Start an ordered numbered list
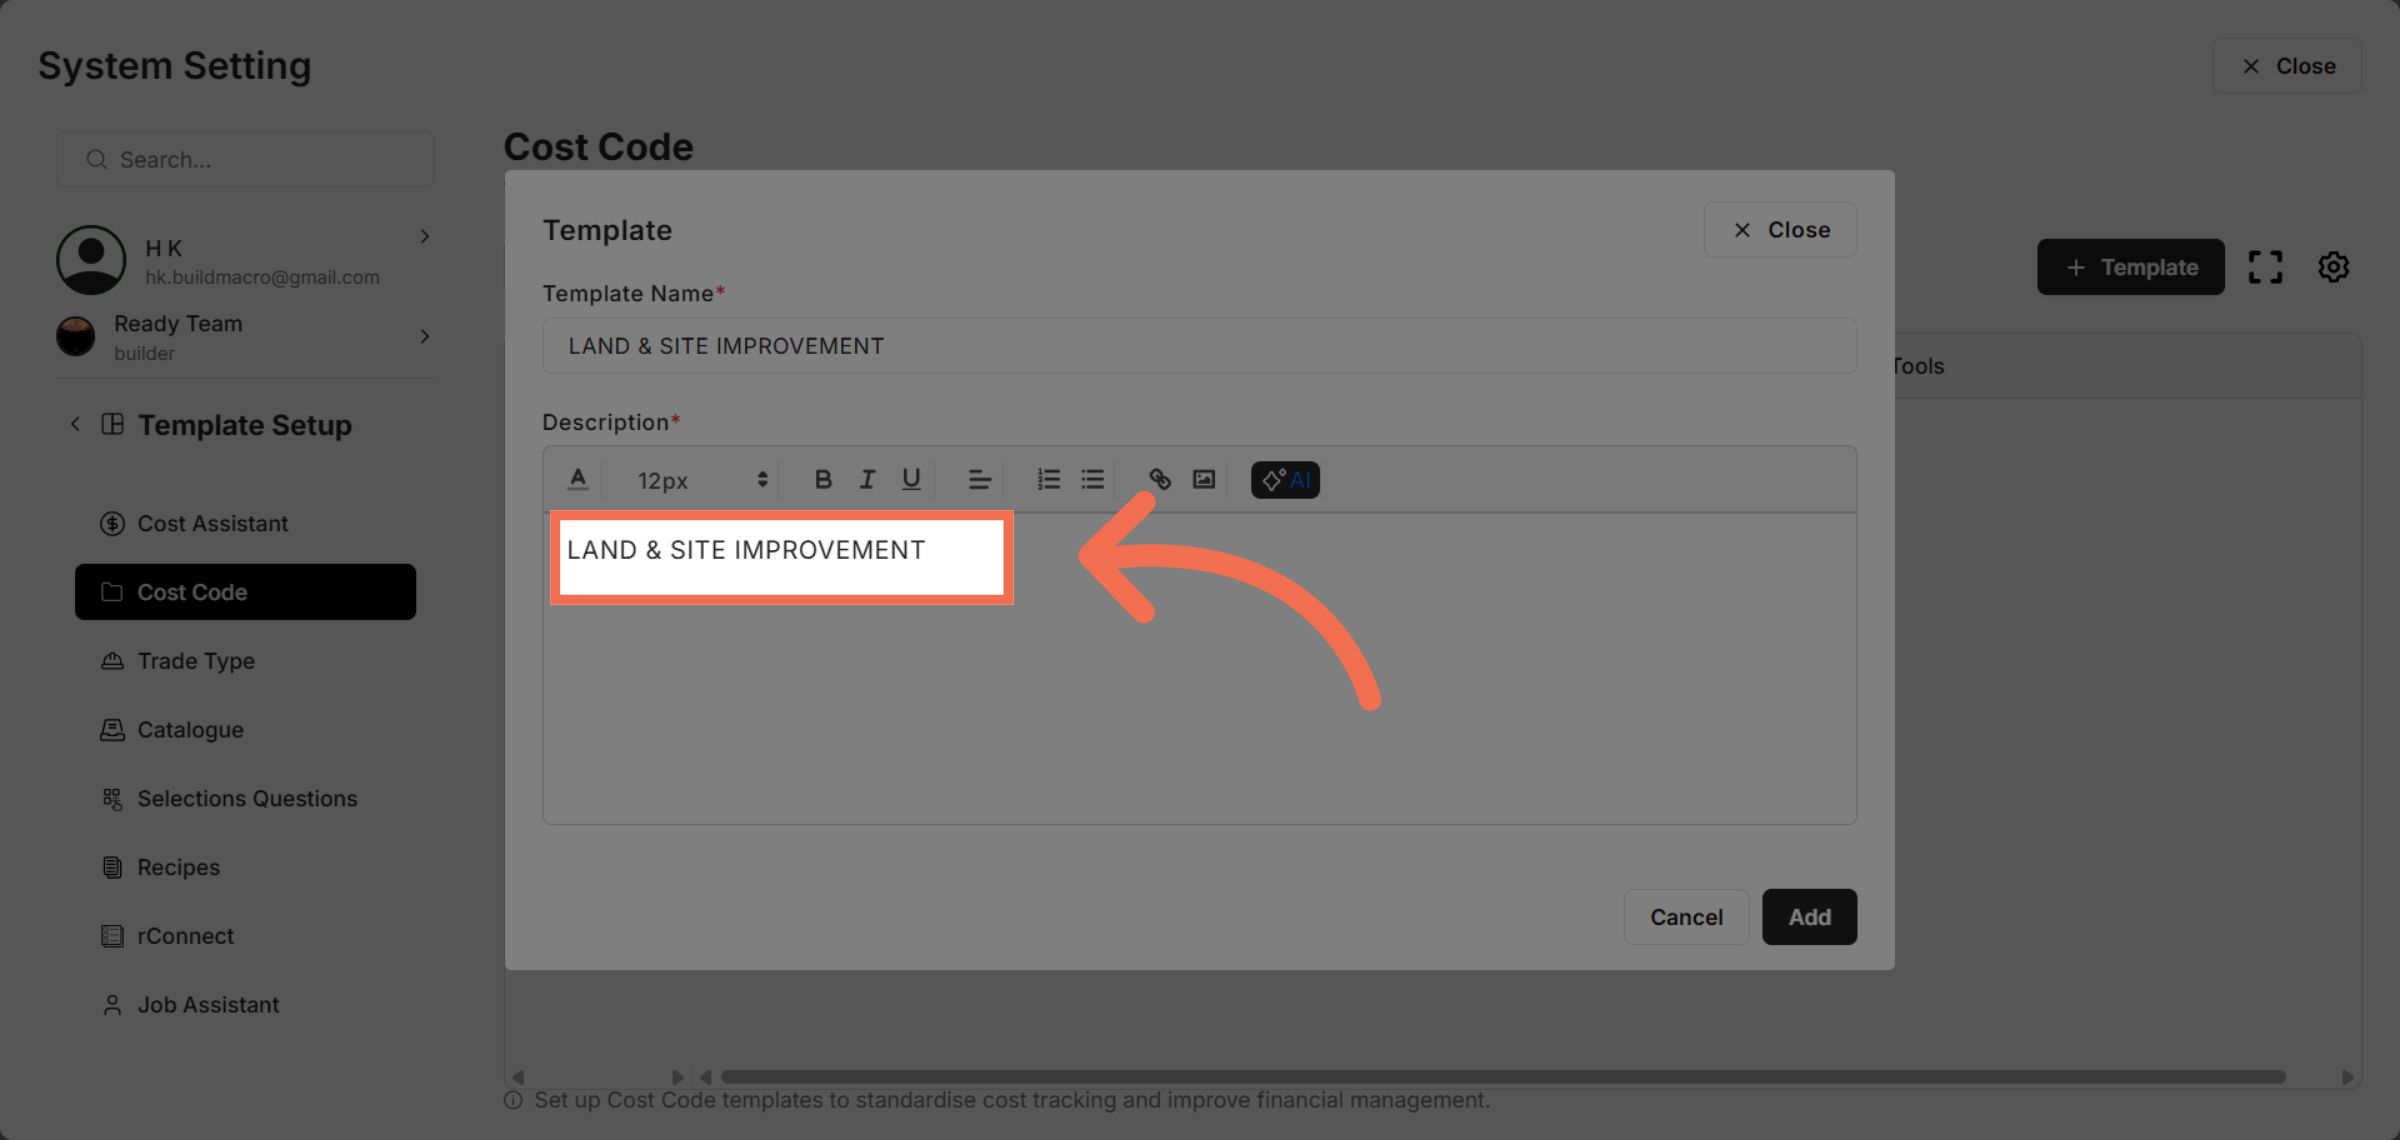 (x=1048, y=480)
